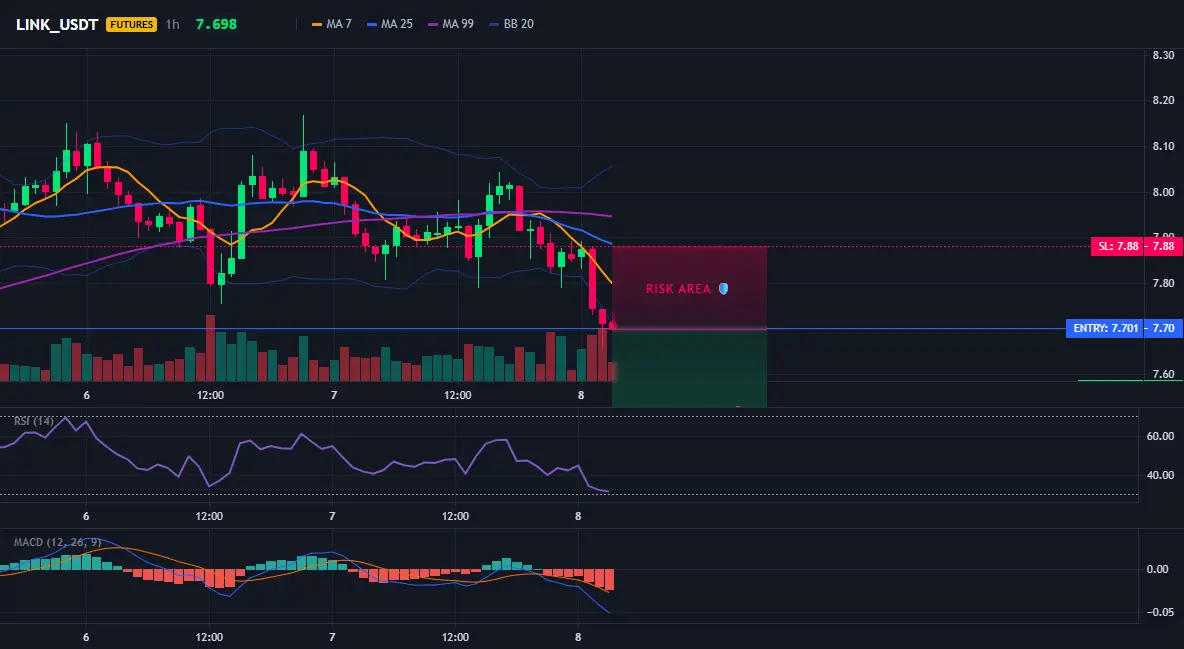The width and height of the screenshot is (1184, 649).
Task: Select the 1h timeframe label
Action: [173, 24]
